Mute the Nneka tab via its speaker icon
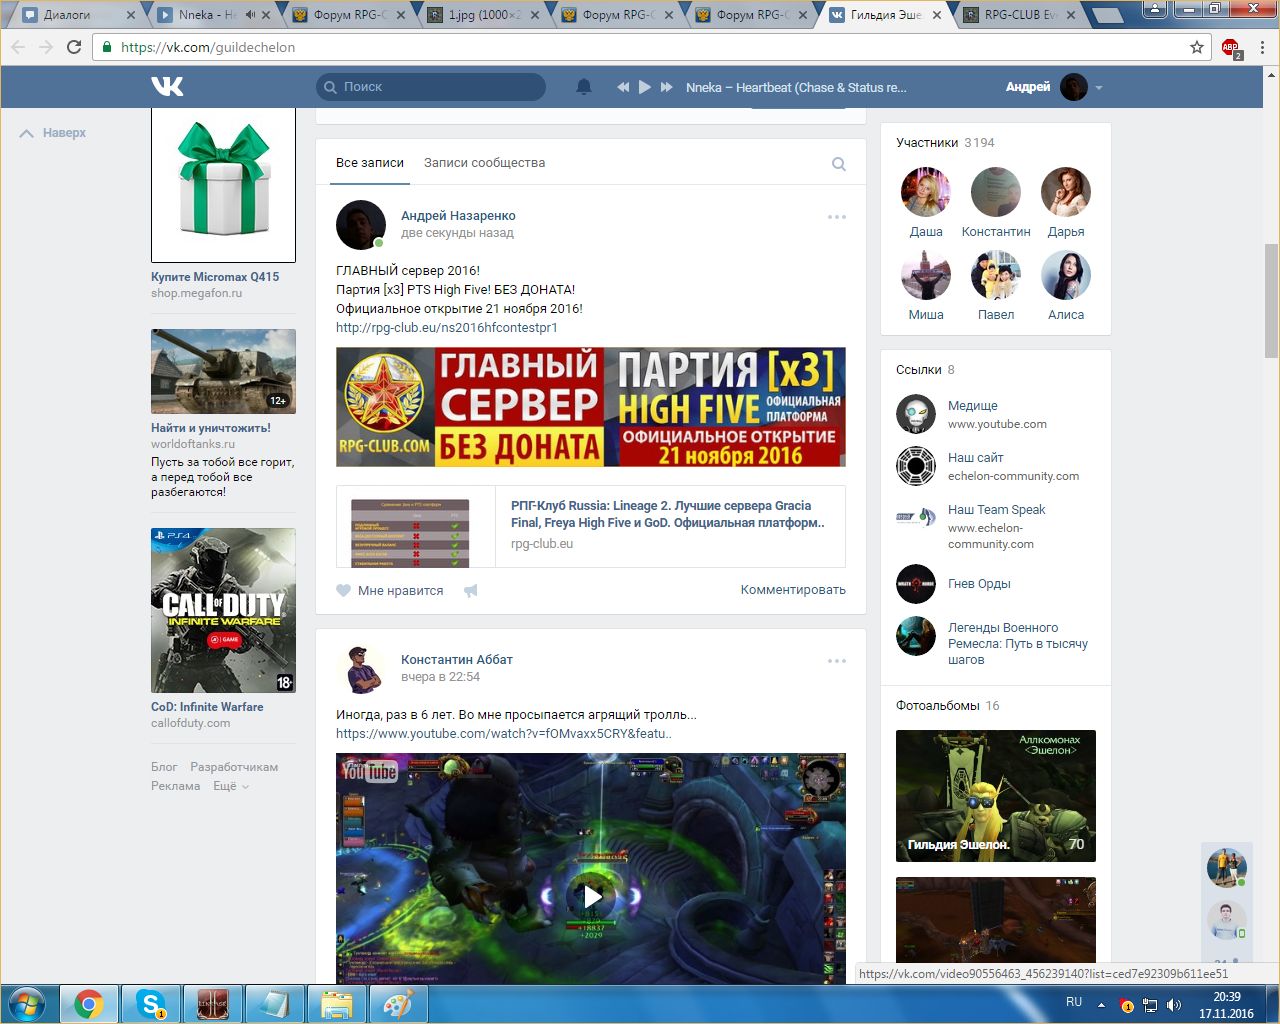Viewport: 1280px width, 1024px height. (x=249, y=15)
